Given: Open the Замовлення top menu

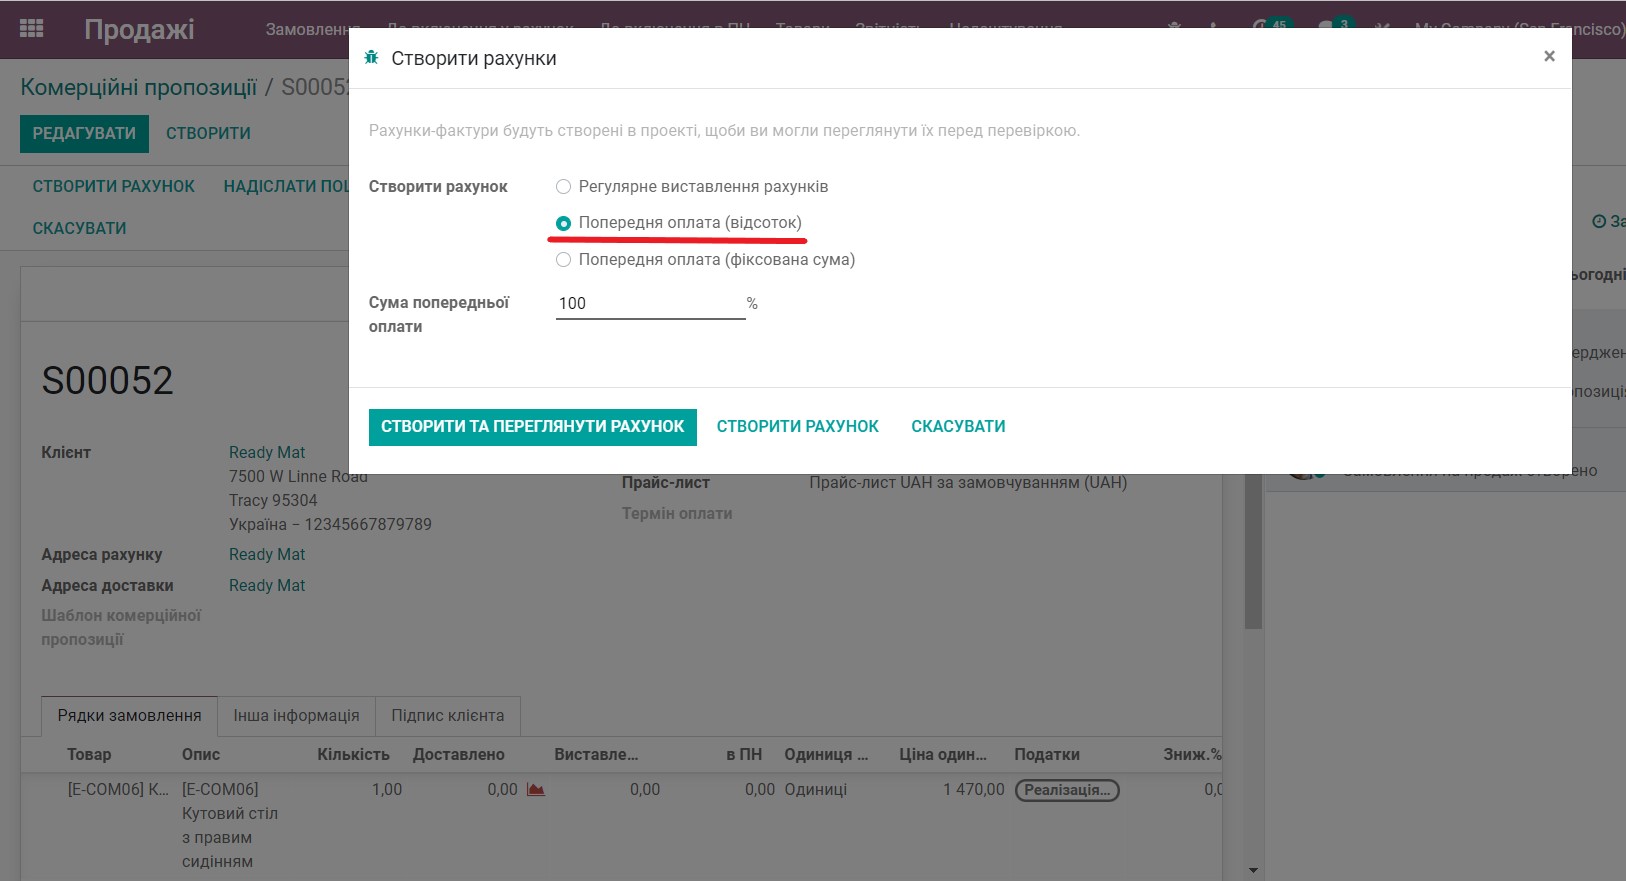Looking at the screenshot, I should click(x=308, y=29).
